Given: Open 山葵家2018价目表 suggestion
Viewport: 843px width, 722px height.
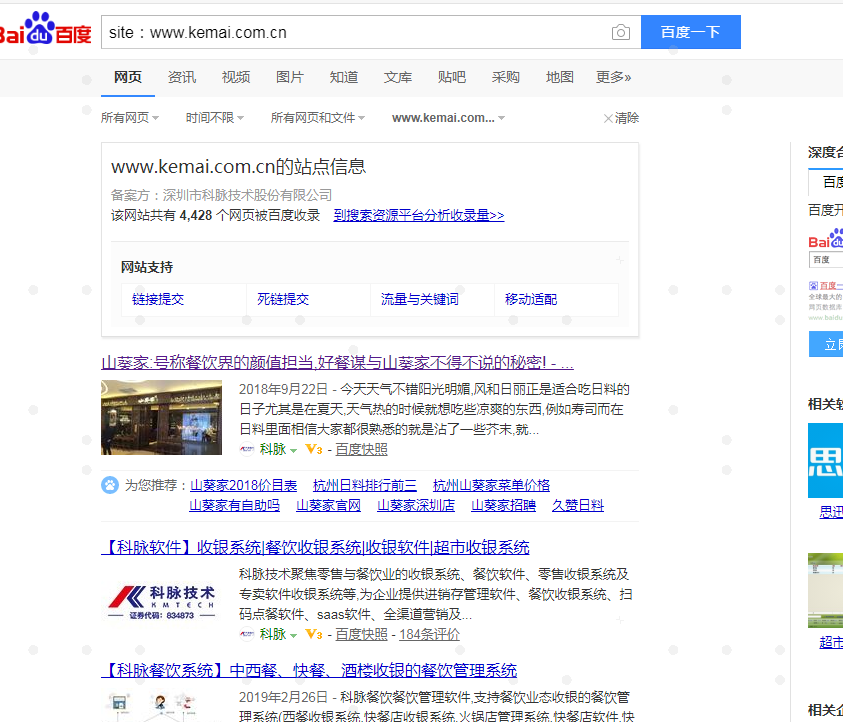Looking at the screenshot, I should click(244, 485).
